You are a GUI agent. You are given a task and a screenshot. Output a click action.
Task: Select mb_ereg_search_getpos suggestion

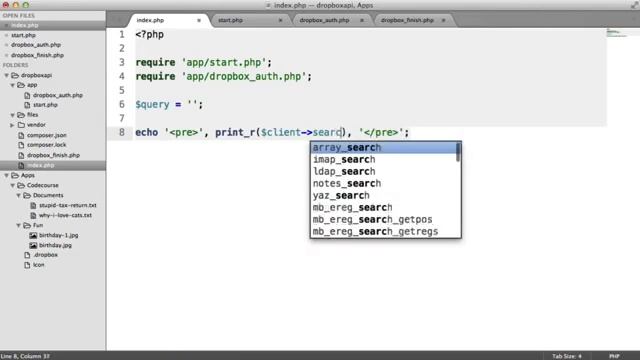383,219
